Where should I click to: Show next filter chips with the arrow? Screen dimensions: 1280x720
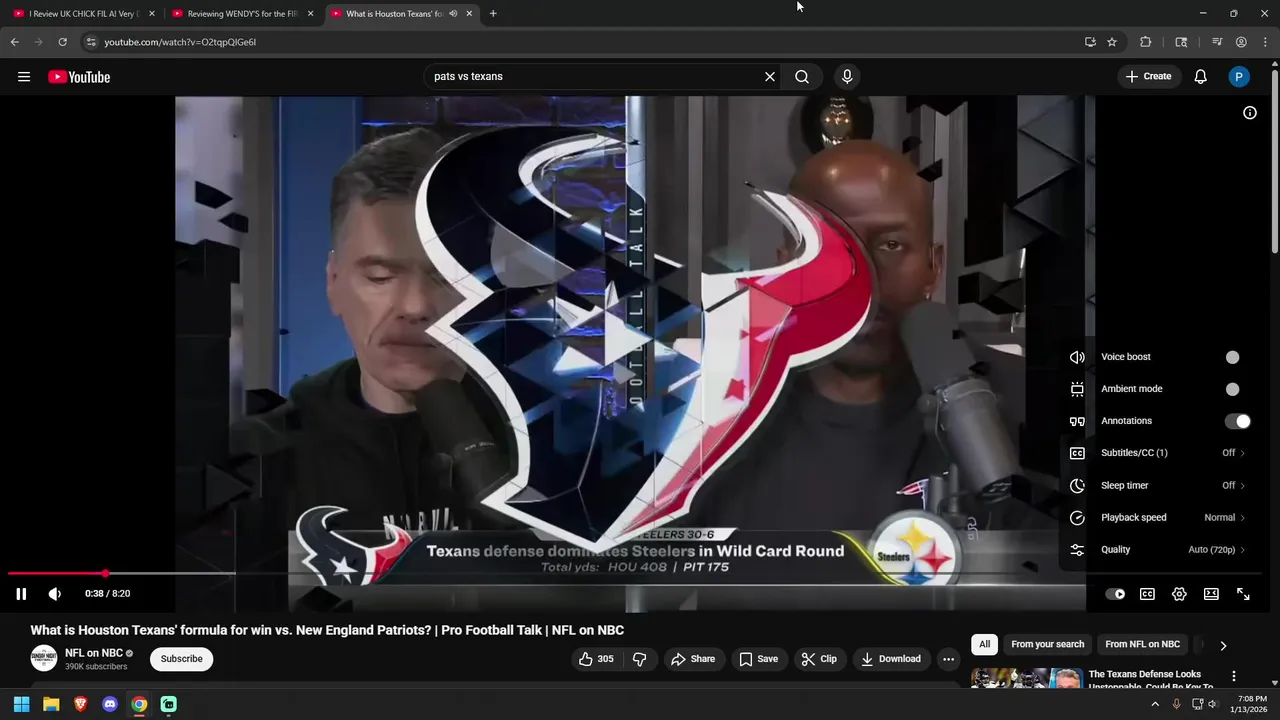click(x=1223, y=645)
